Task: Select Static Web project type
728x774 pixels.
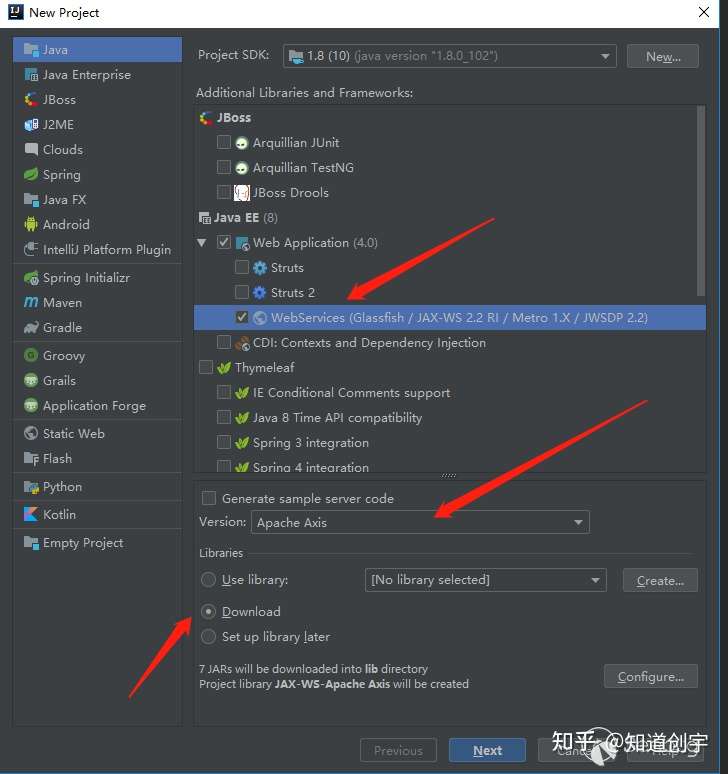Action: tap(97, 433)
